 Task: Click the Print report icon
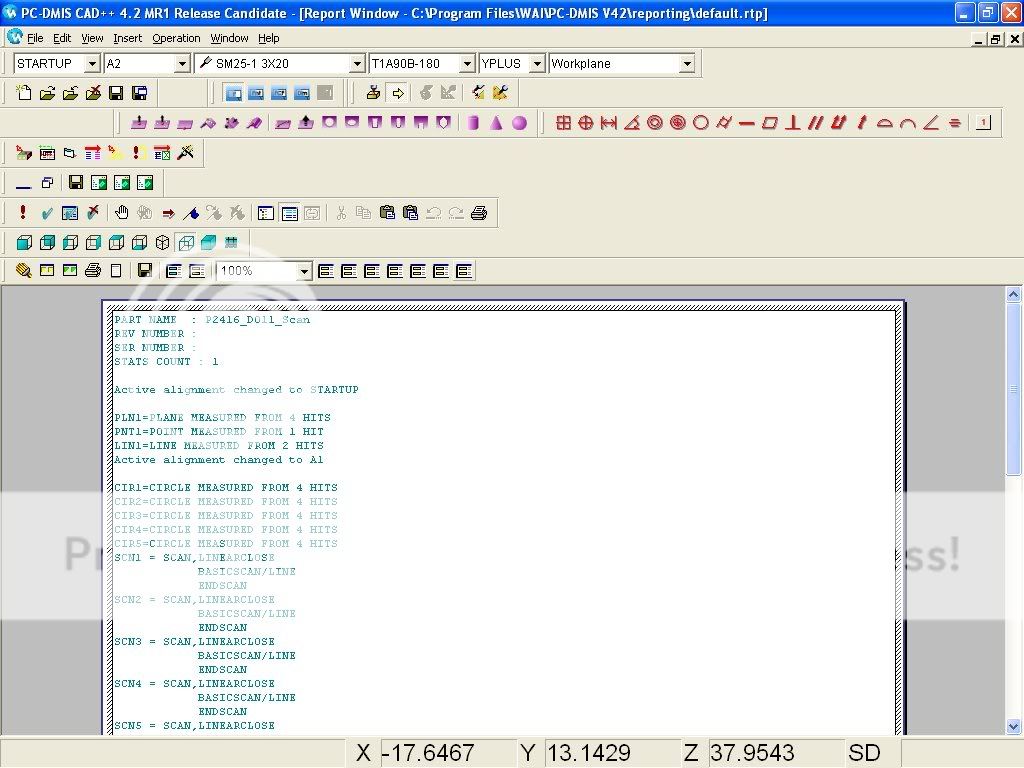pos(93,270)
